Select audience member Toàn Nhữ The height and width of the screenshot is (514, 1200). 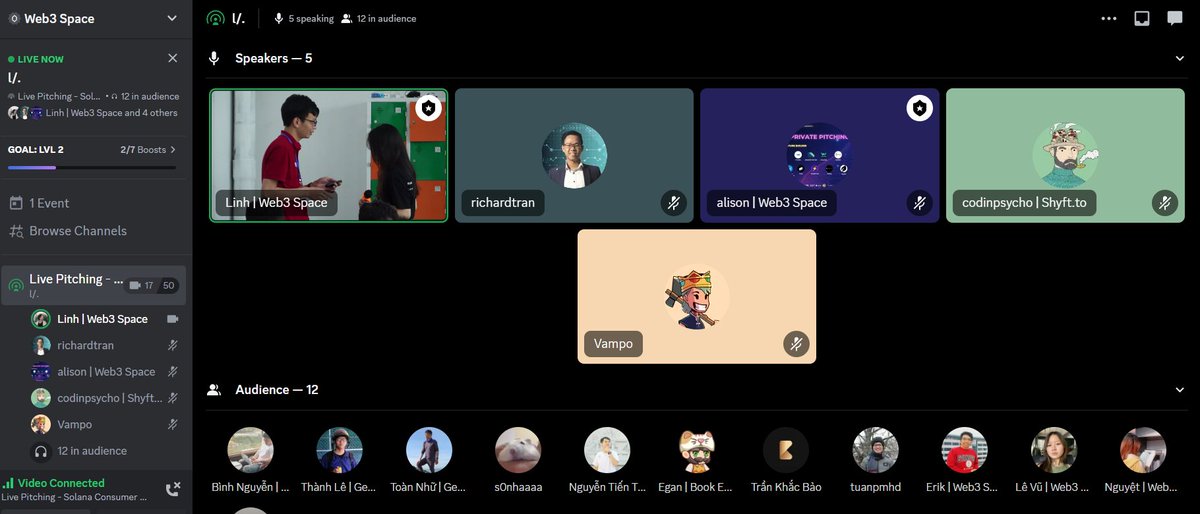coord(429,460)
